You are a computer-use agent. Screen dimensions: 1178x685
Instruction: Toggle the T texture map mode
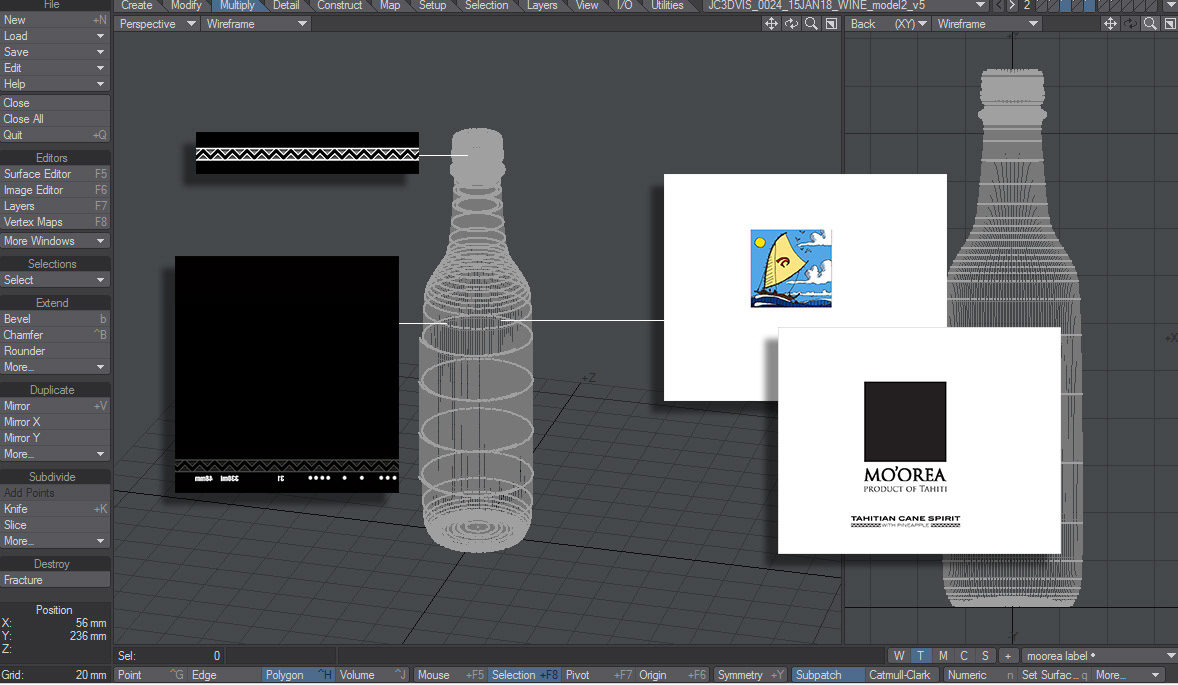920,656
